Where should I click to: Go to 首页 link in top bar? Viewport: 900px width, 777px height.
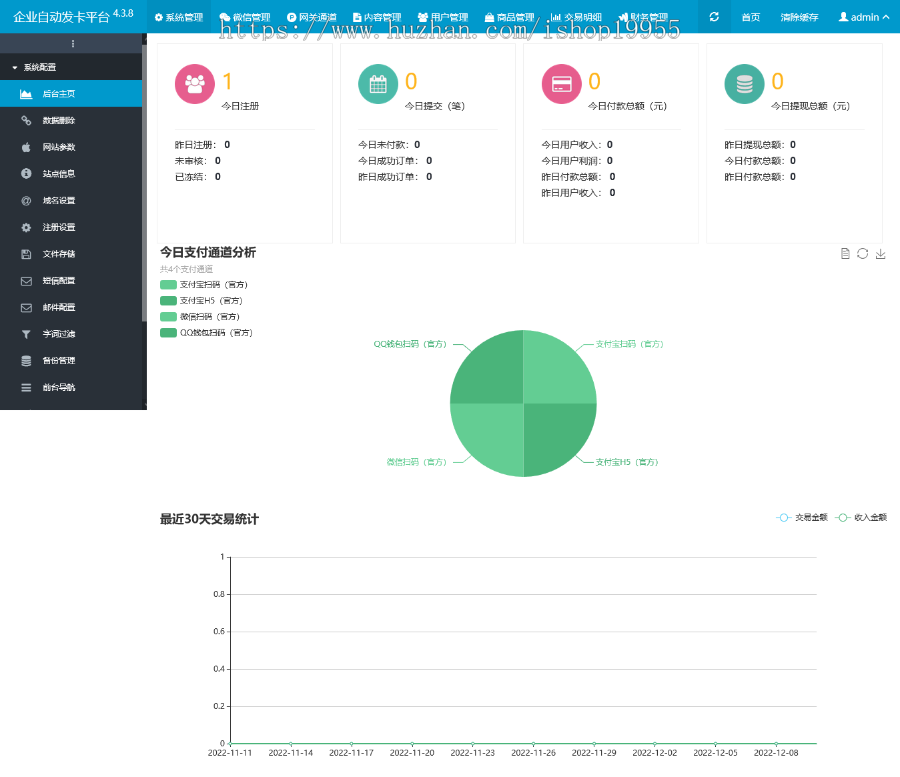[750, 17]
